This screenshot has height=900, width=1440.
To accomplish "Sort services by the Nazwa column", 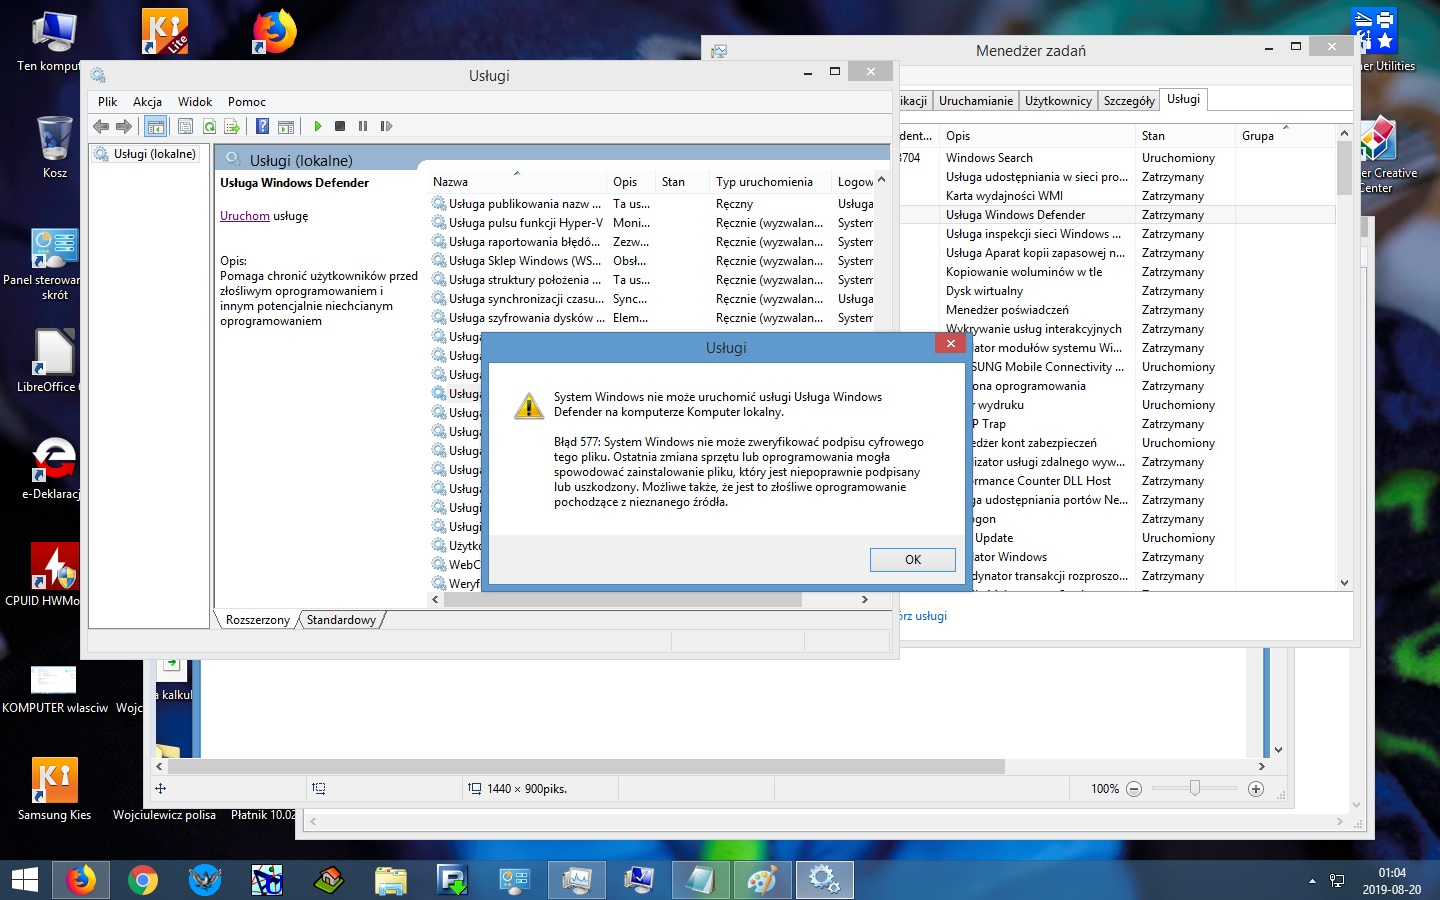I will pyautogui.click(x=517, y=182).
